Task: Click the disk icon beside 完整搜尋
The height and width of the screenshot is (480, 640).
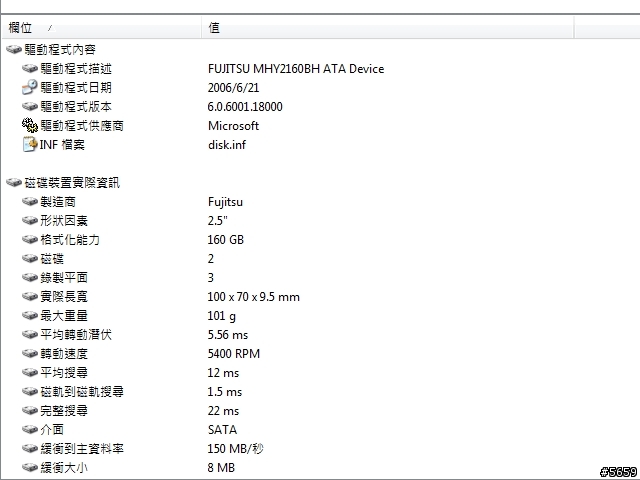Action: point(30,410)
